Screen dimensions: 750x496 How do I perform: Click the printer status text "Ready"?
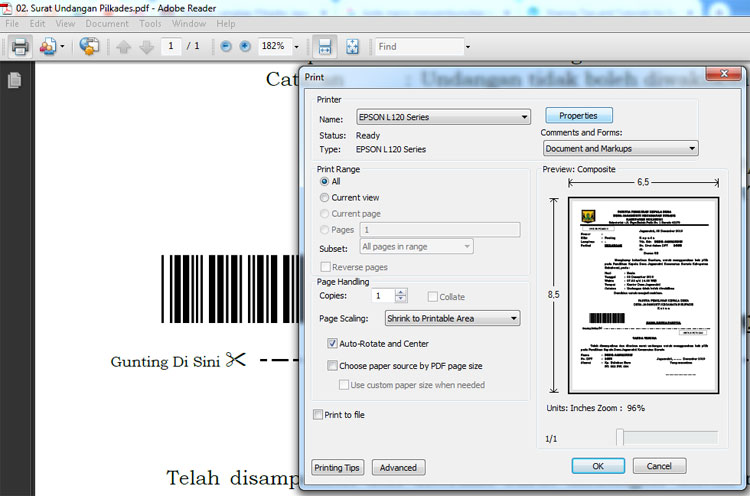point(368,135)
